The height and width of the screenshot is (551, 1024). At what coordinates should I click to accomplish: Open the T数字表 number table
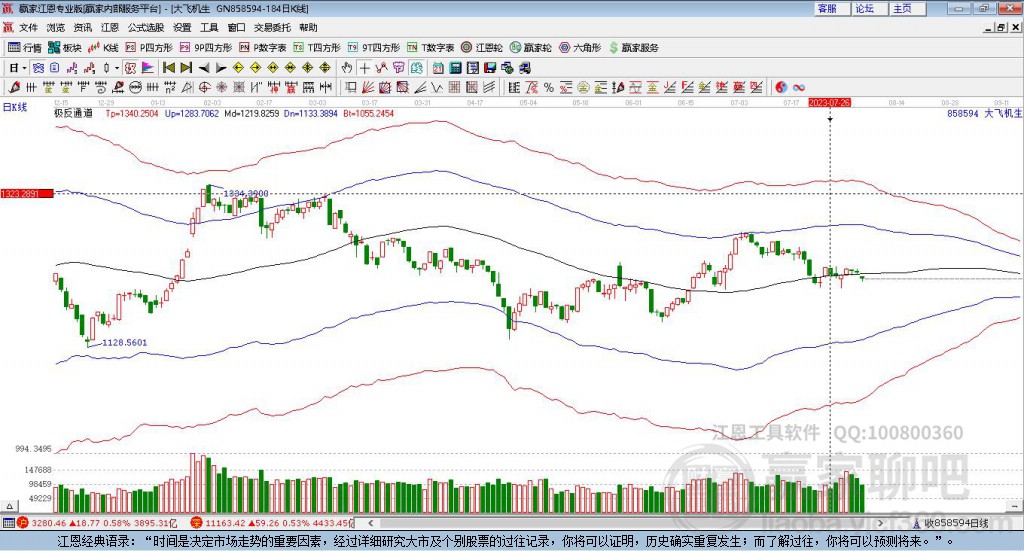(430, 48)
